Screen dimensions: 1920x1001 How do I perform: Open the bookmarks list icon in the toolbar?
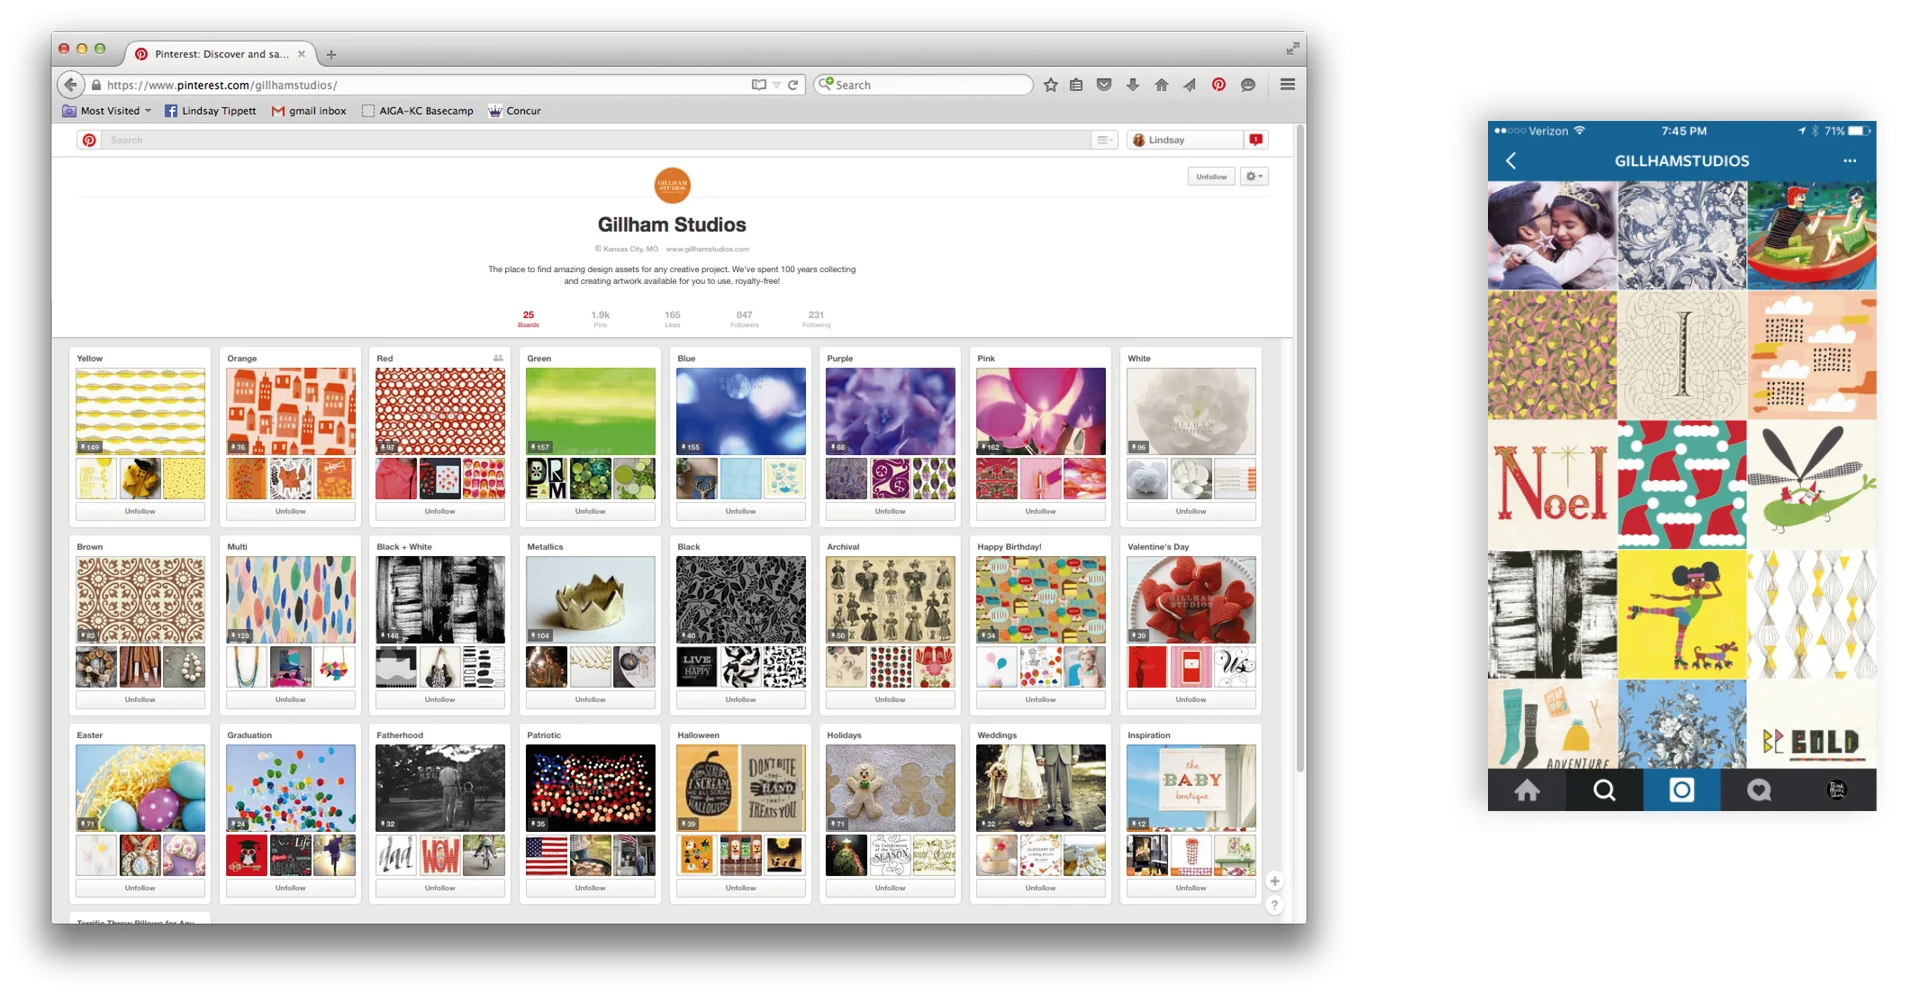pos(1076,85)
